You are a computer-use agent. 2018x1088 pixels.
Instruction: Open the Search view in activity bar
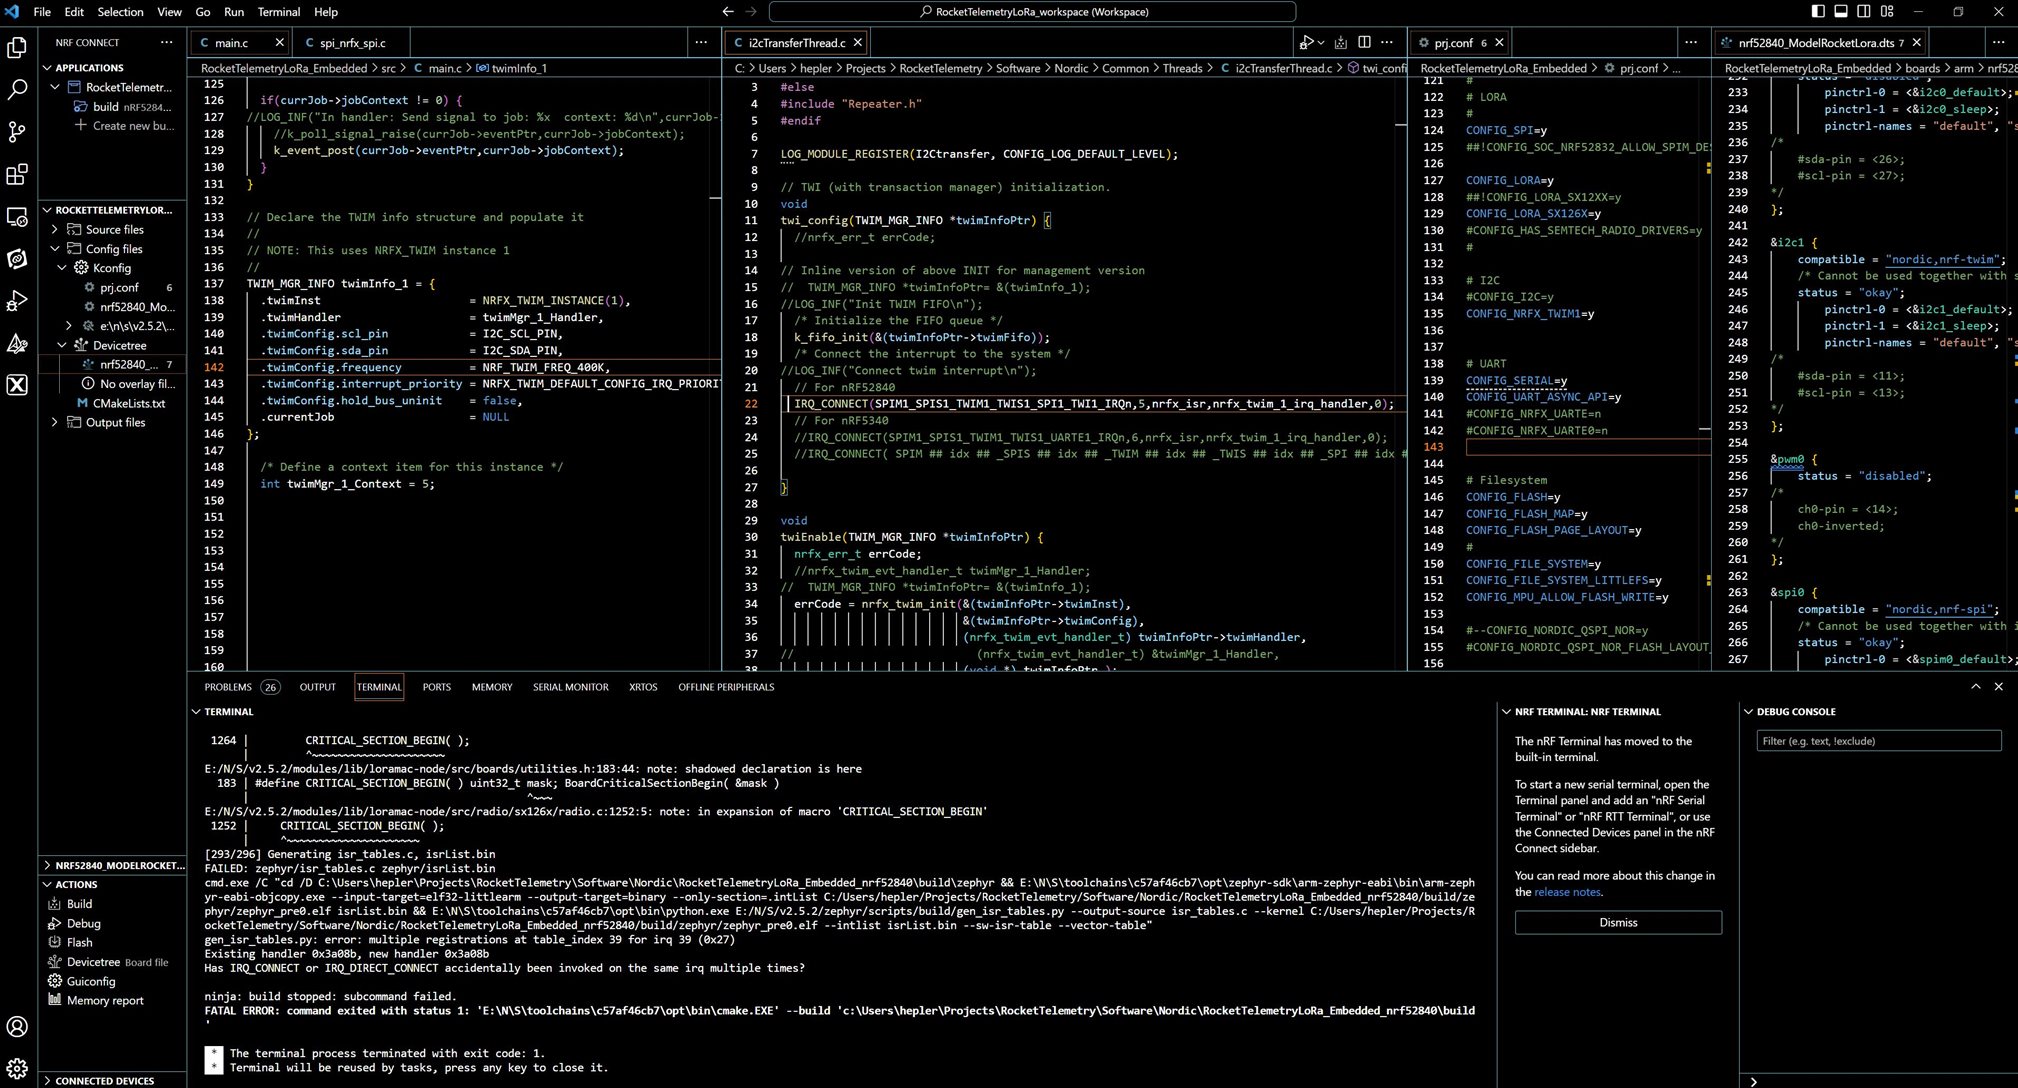(17, 90)
